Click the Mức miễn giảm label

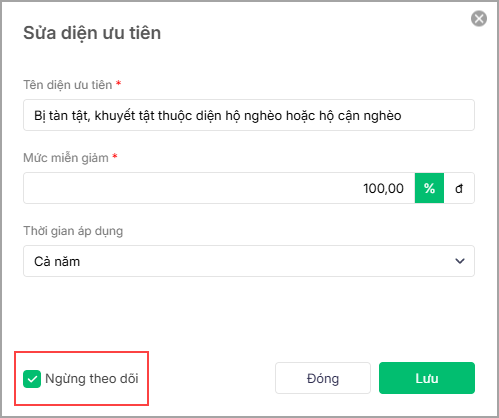coord(66,158)
